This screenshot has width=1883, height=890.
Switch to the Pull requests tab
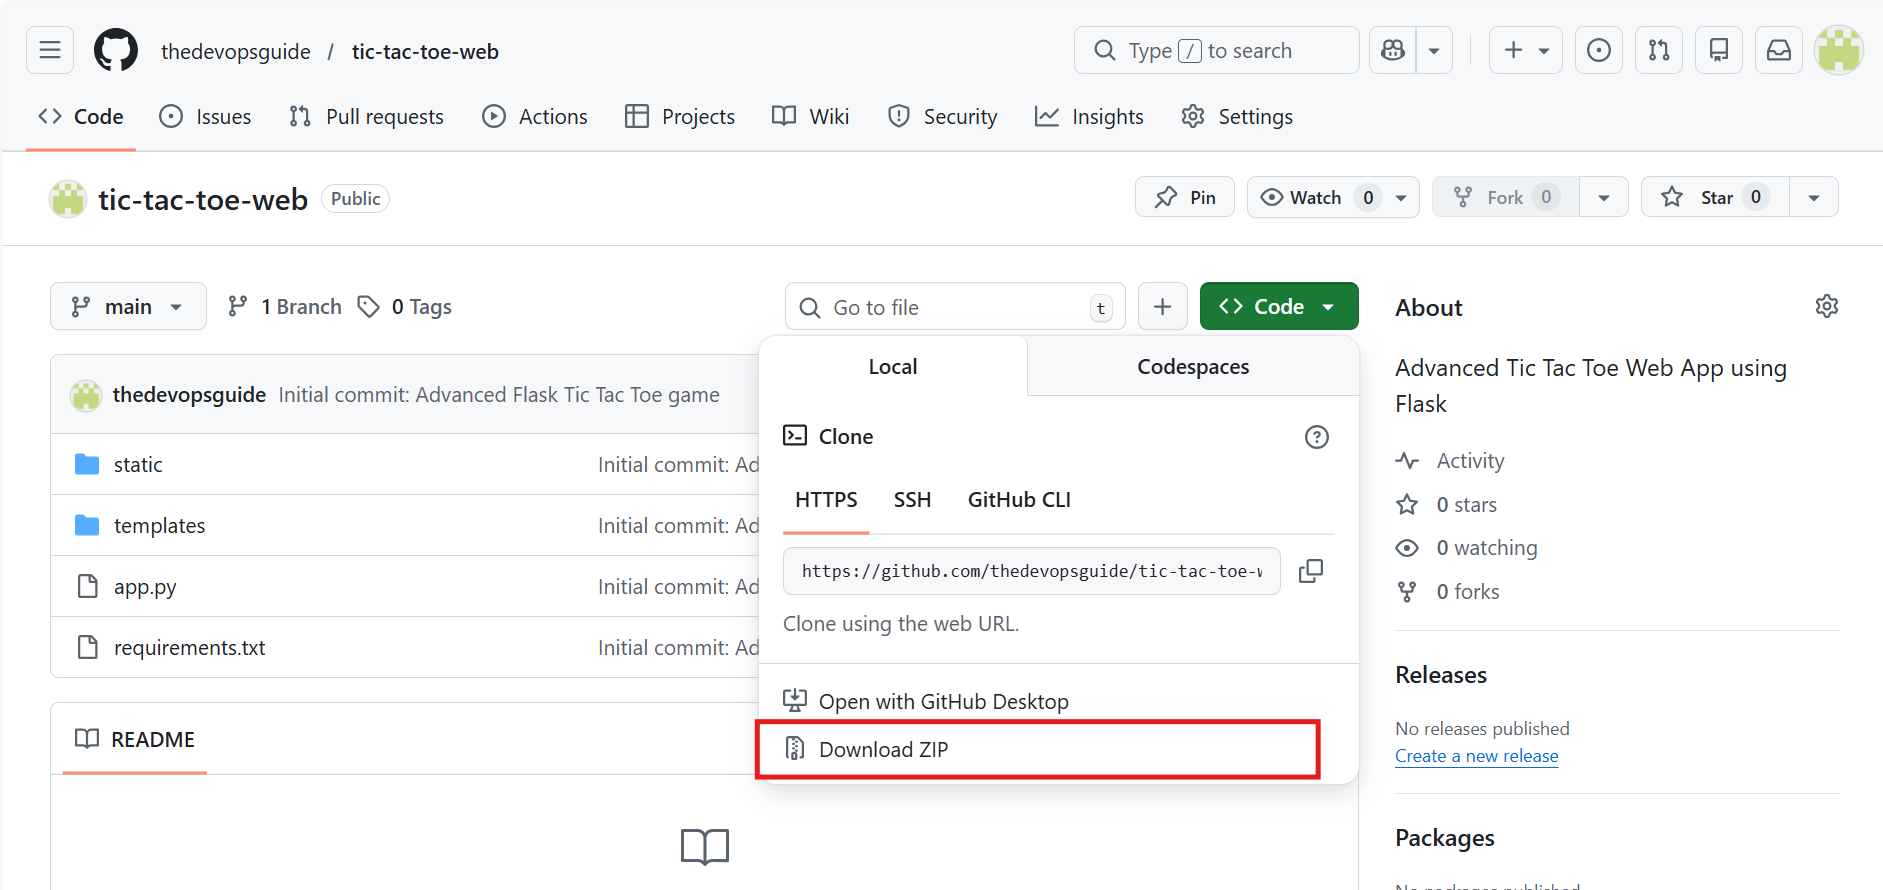click(x=366, y=117)
